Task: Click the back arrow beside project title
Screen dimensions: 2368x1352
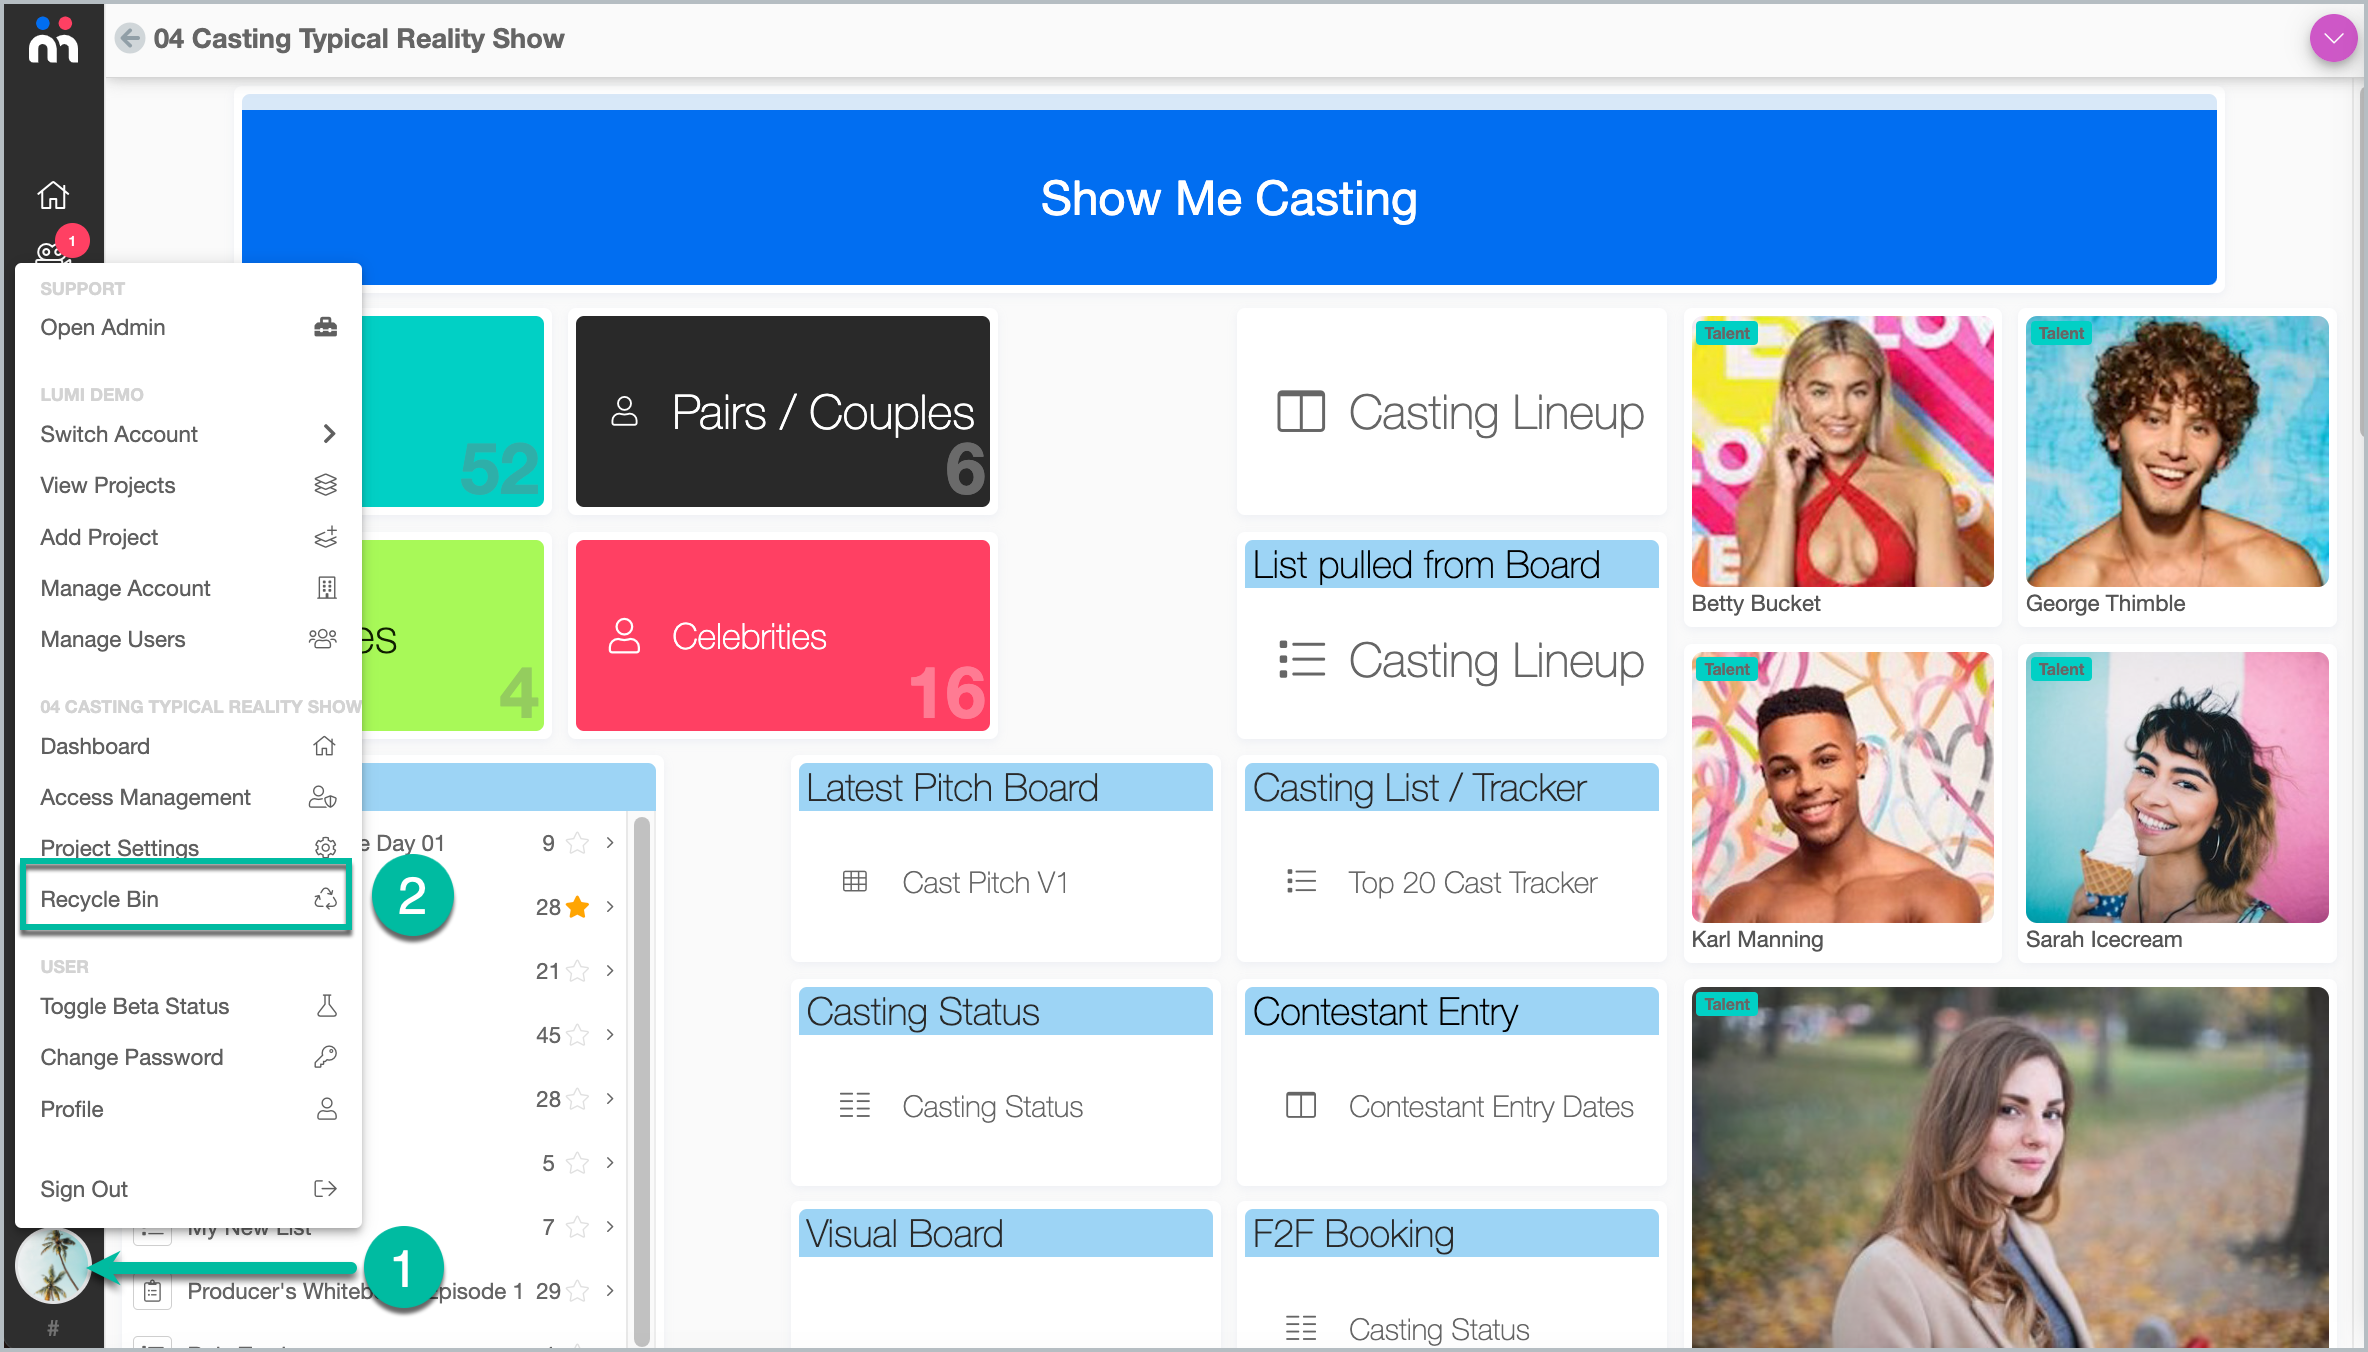Action: coord(129,38)
